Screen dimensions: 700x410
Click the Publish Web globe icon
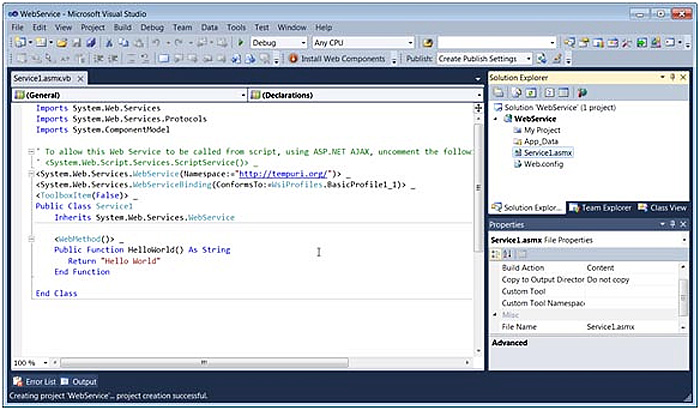pyautogui.click(x=542, y=59)
